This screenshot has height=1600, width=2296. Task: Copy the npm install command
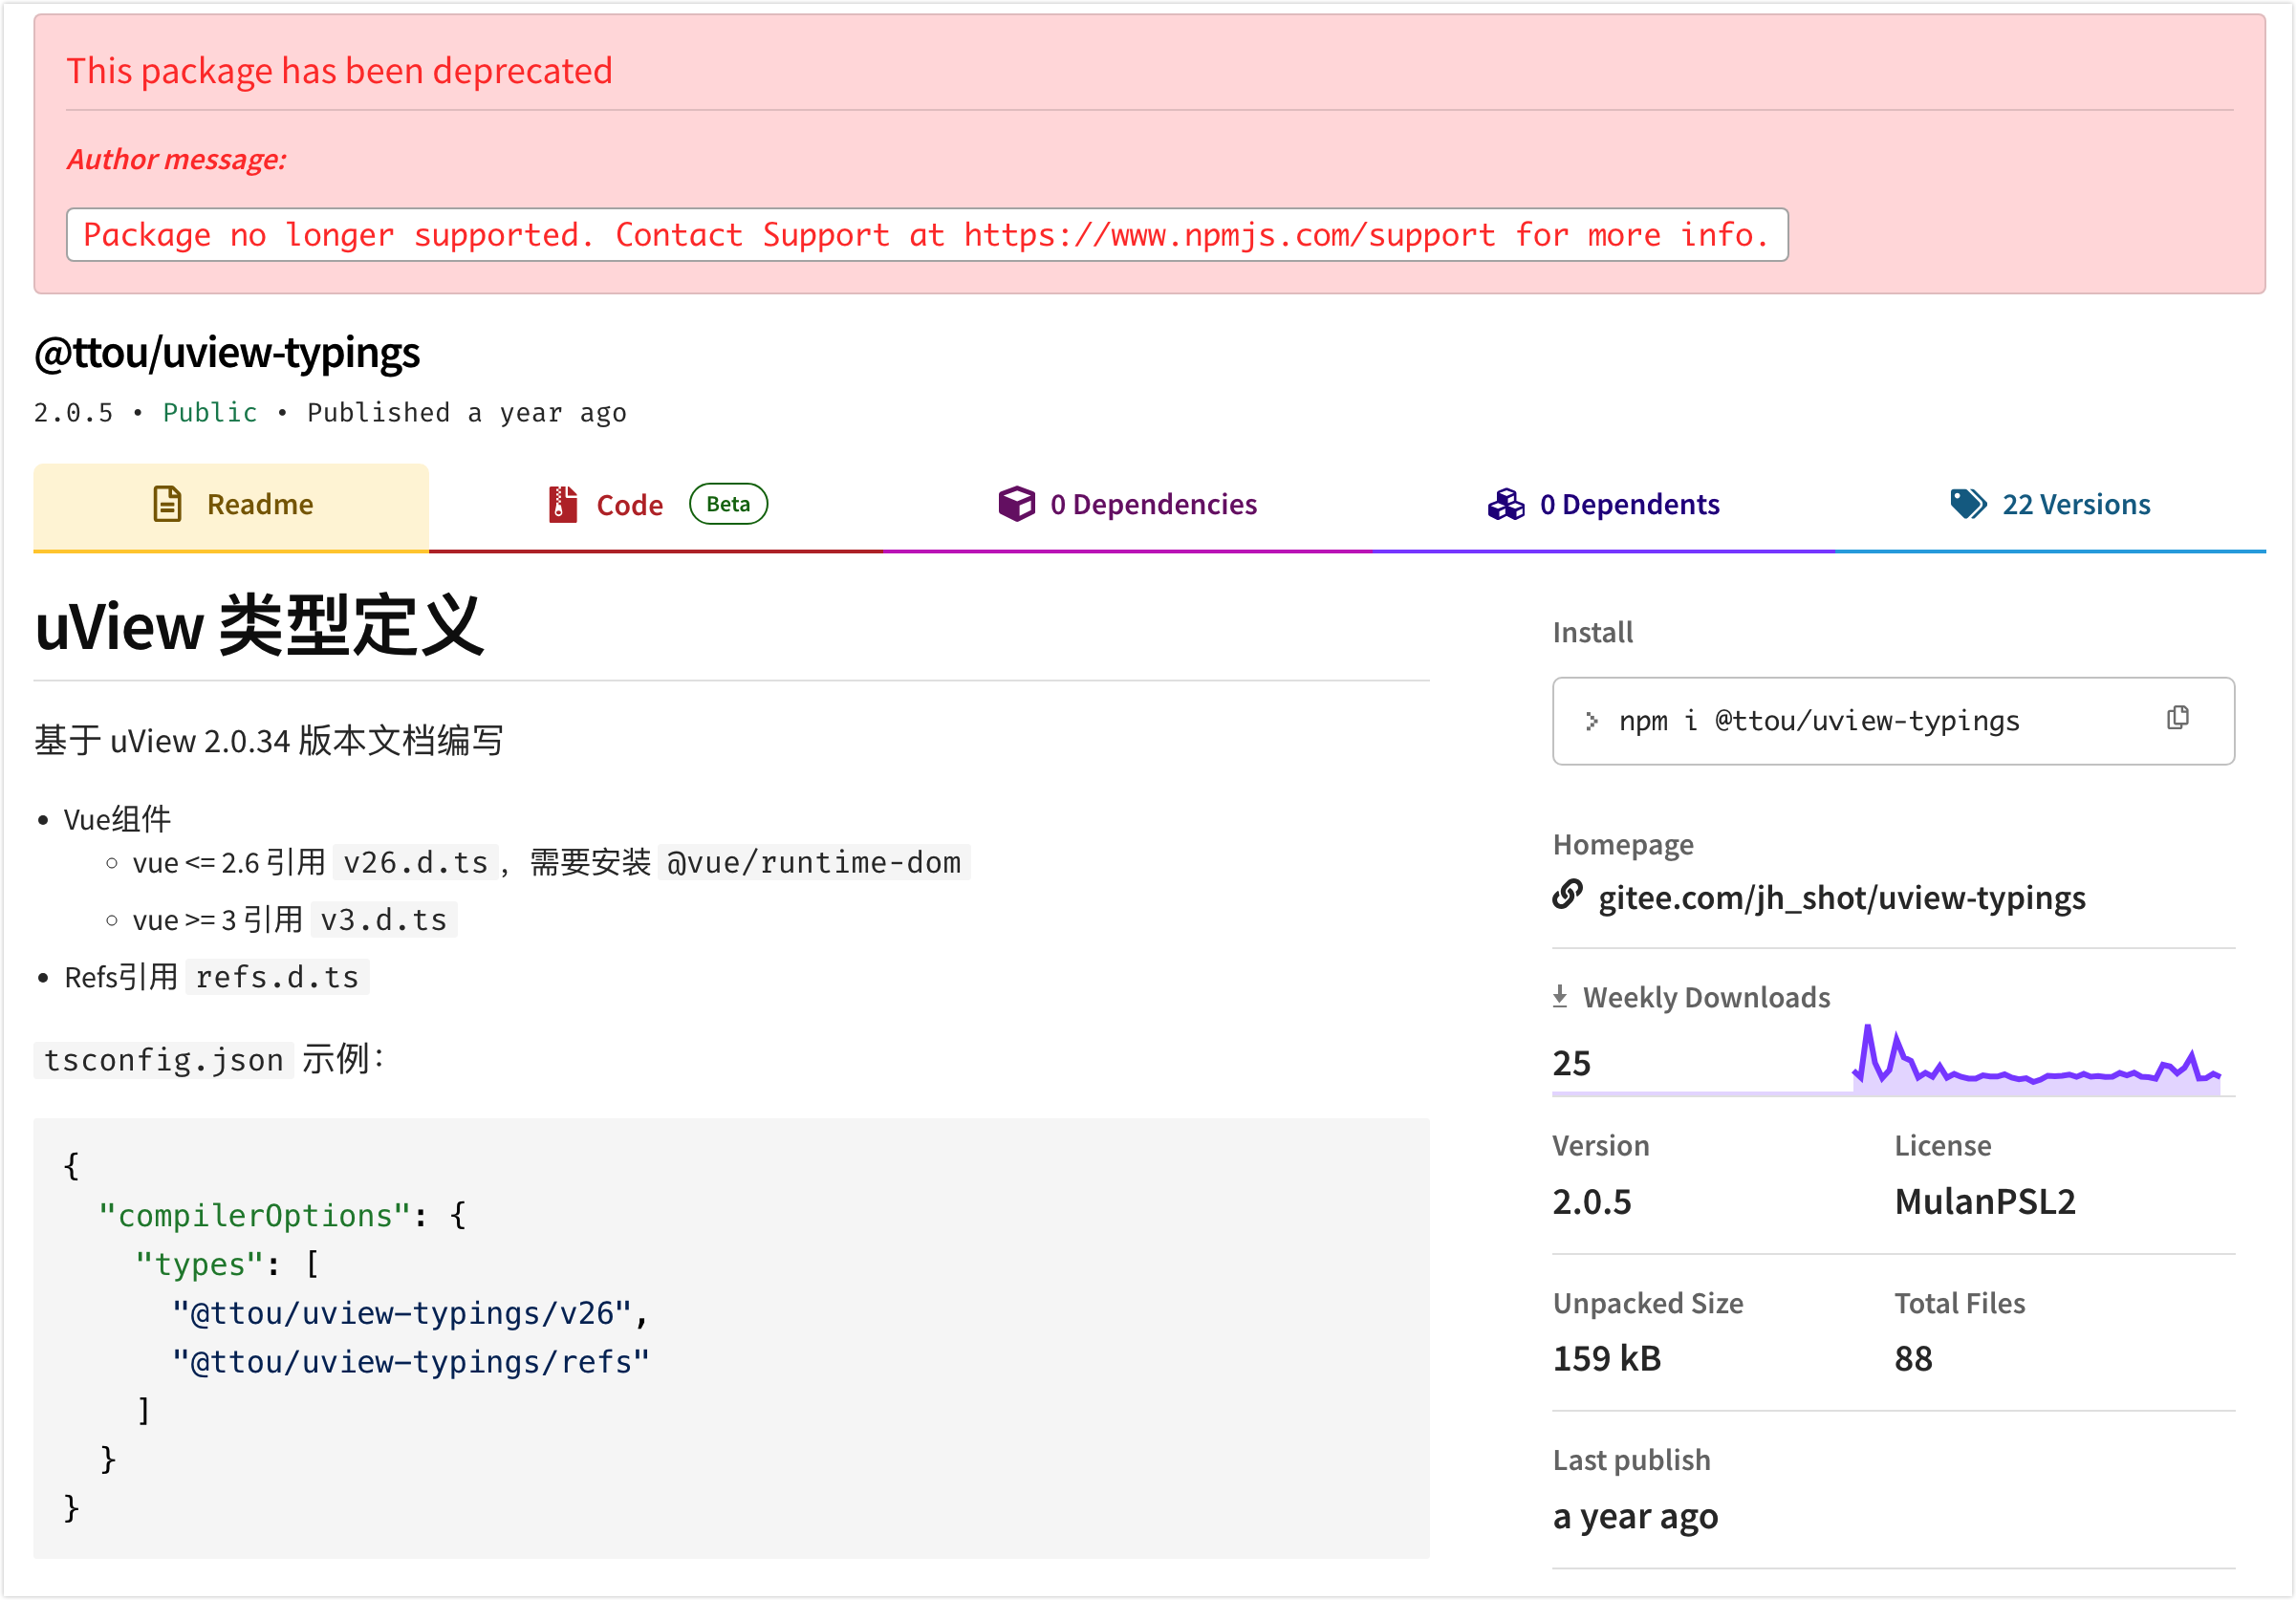pyautogui.click(x=2178, y=718)
